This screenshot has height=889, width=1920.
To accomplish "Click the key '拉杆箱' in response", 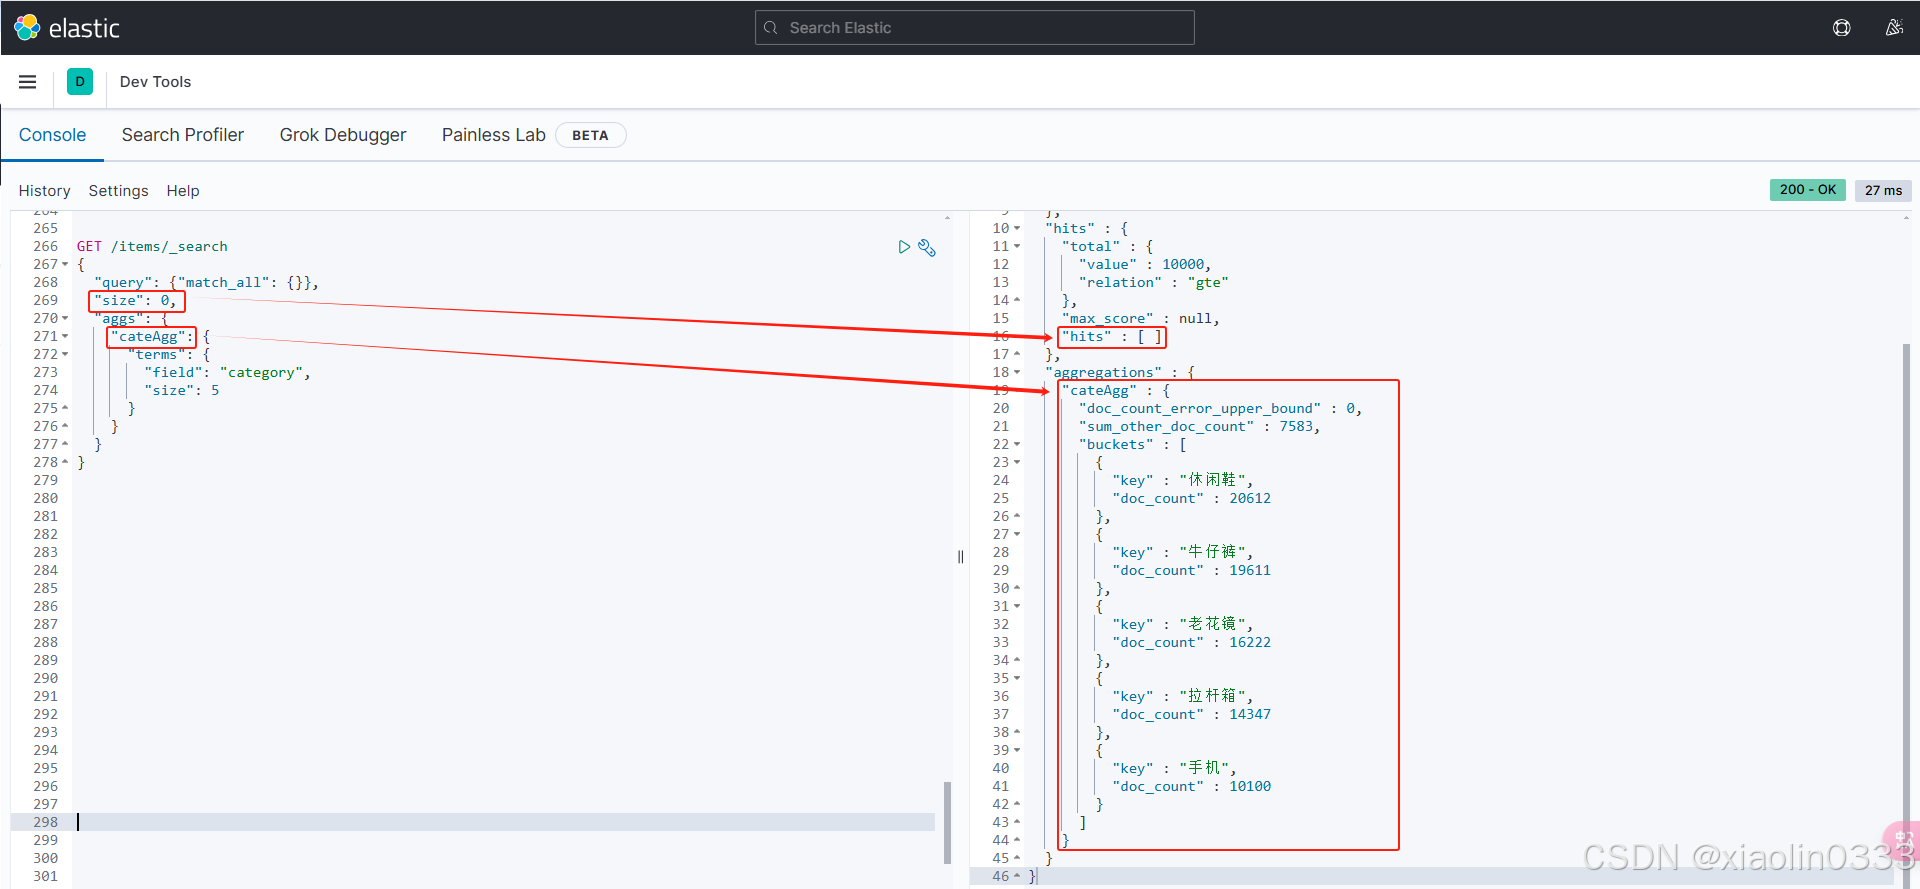I will point(1212,697).
